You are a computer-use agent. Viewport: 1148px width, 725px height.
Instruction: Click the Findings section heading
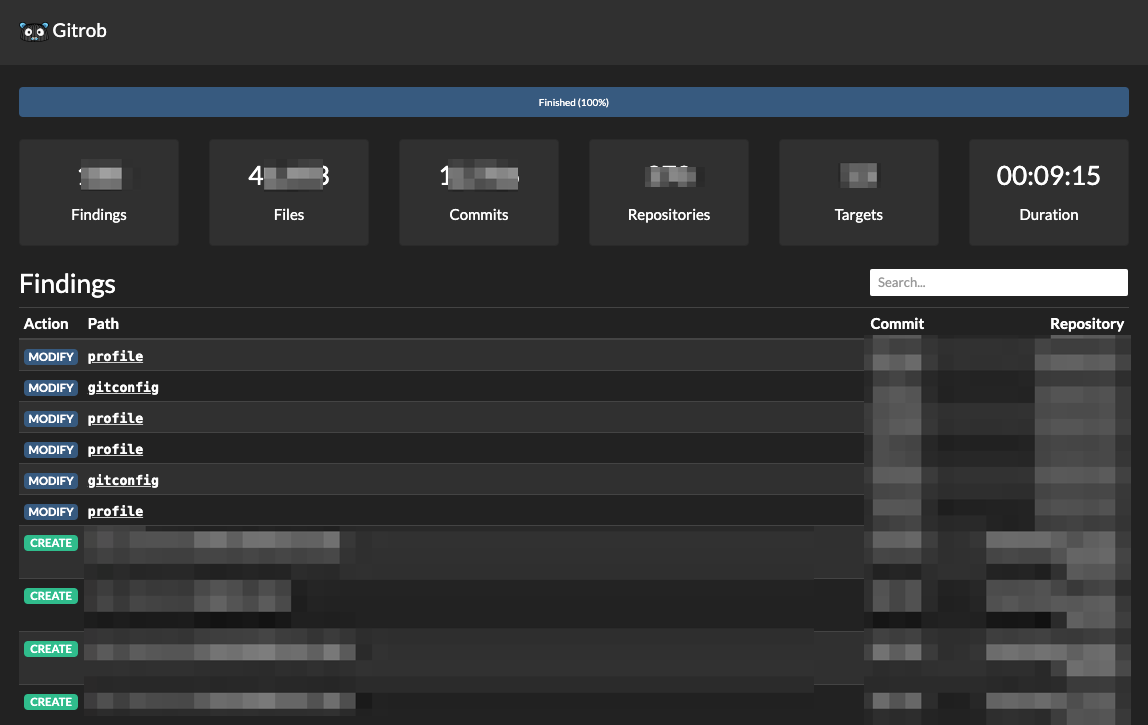67,284
